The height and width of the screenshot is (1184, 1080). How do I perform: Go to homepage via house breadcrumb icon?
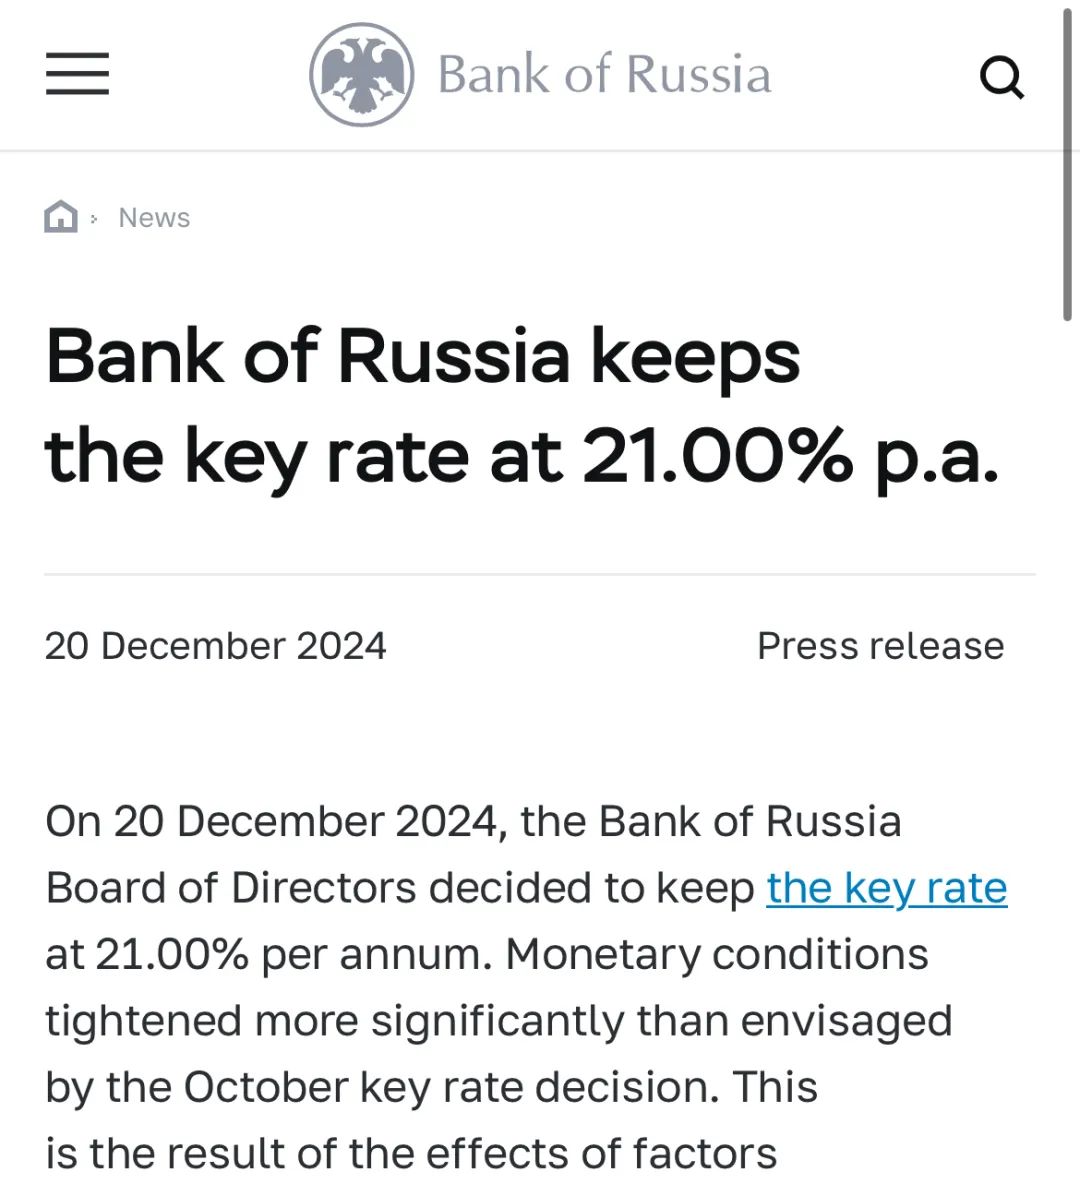point(61,216)
